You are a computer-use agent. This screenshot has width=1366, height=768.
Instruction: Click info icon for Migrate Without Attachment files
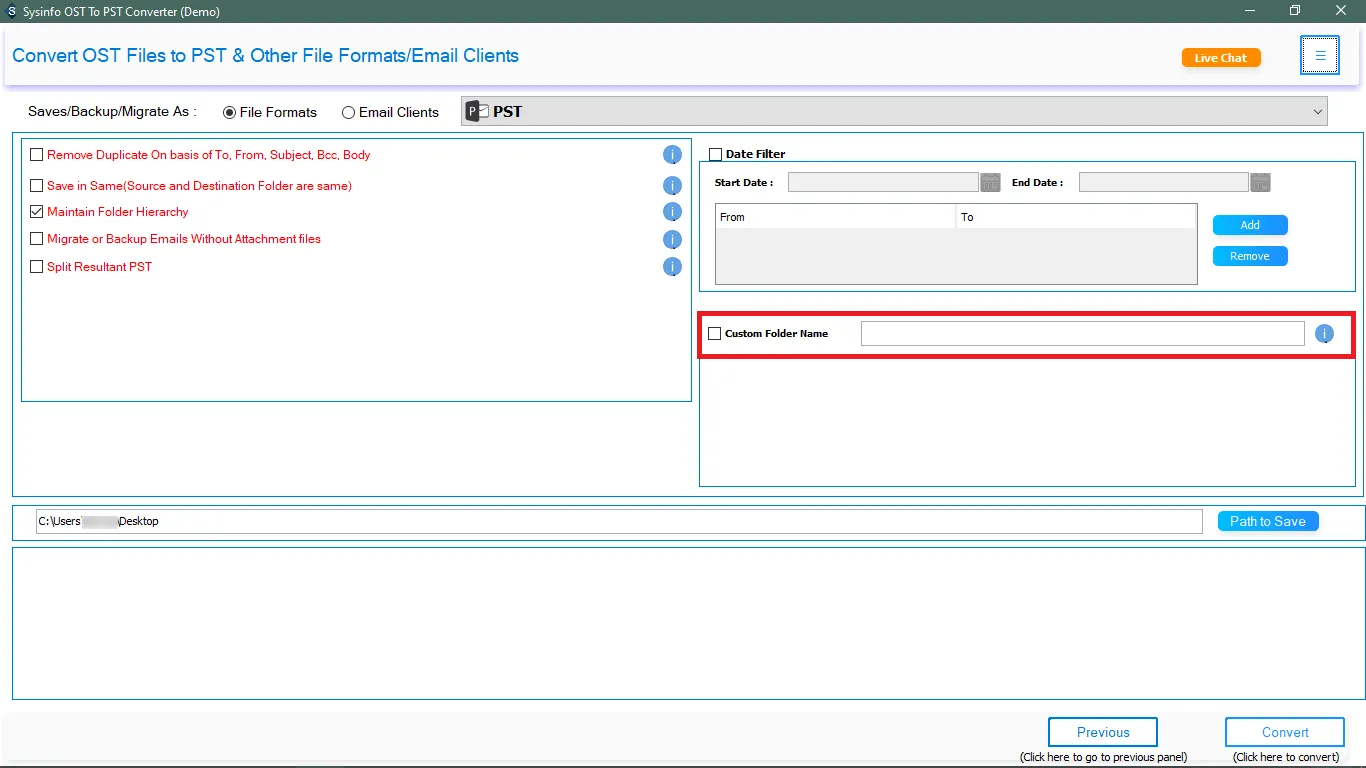click(x=672, y=240)
